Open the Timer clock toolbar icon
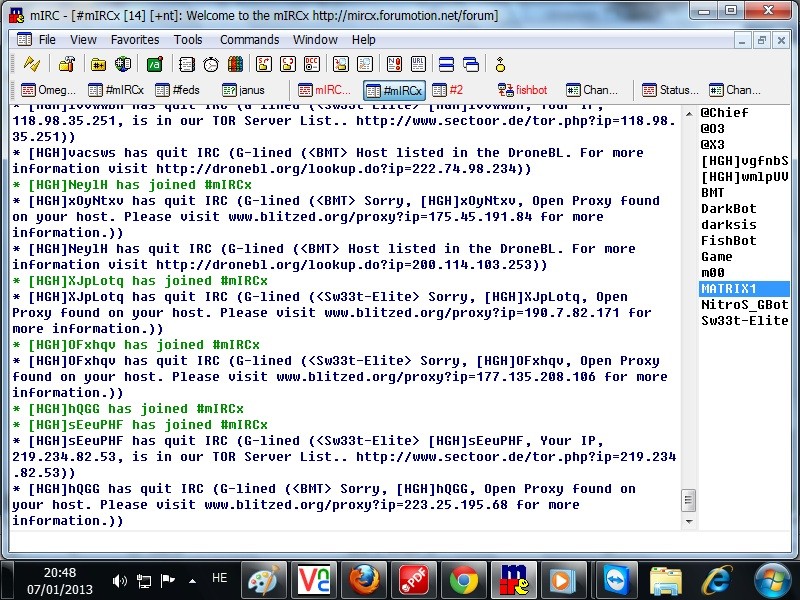This screenshot has width=800, height=600. pos(211,64)
